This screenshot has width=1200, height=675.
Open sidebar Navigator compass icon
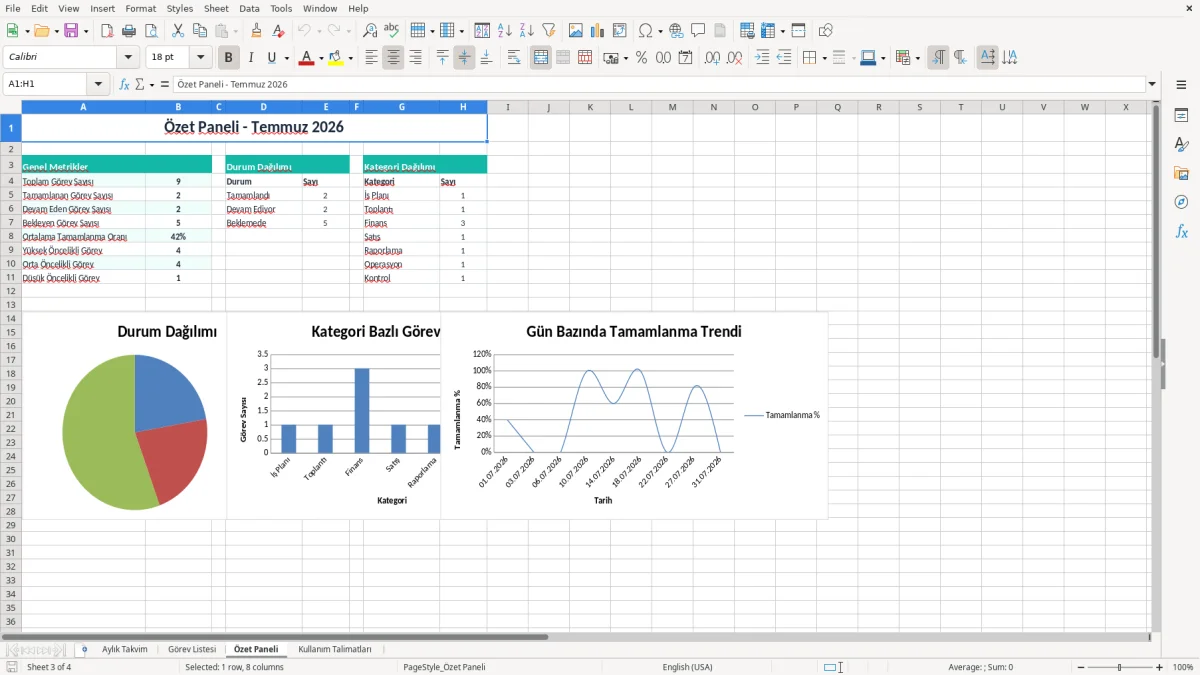coord(1181,202)
